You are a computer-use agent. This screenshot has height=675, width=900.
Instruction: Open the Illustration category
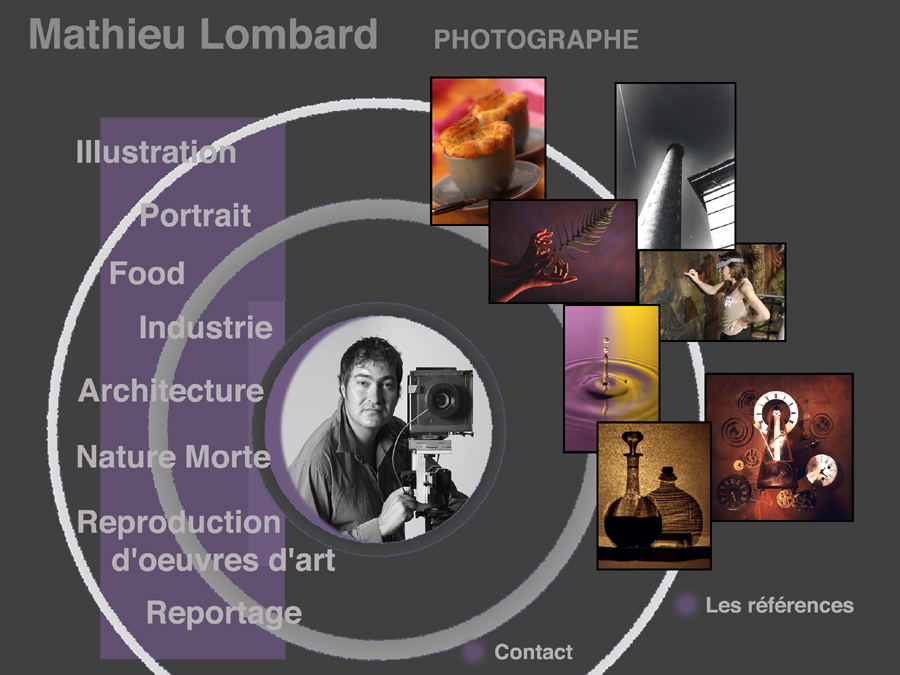pos(156,152)
